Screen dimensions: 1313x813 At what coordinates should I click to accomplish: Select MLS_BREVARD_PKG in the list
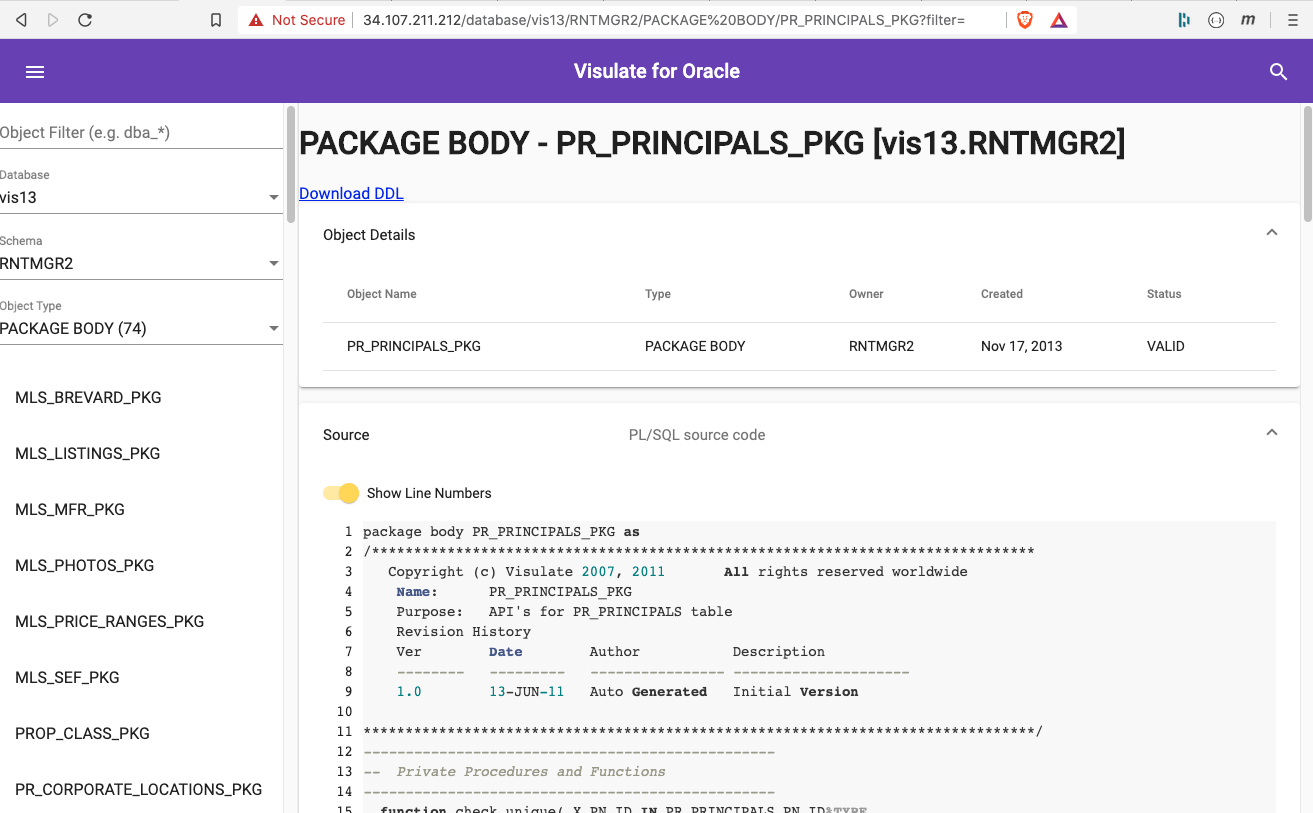[88, 398]
